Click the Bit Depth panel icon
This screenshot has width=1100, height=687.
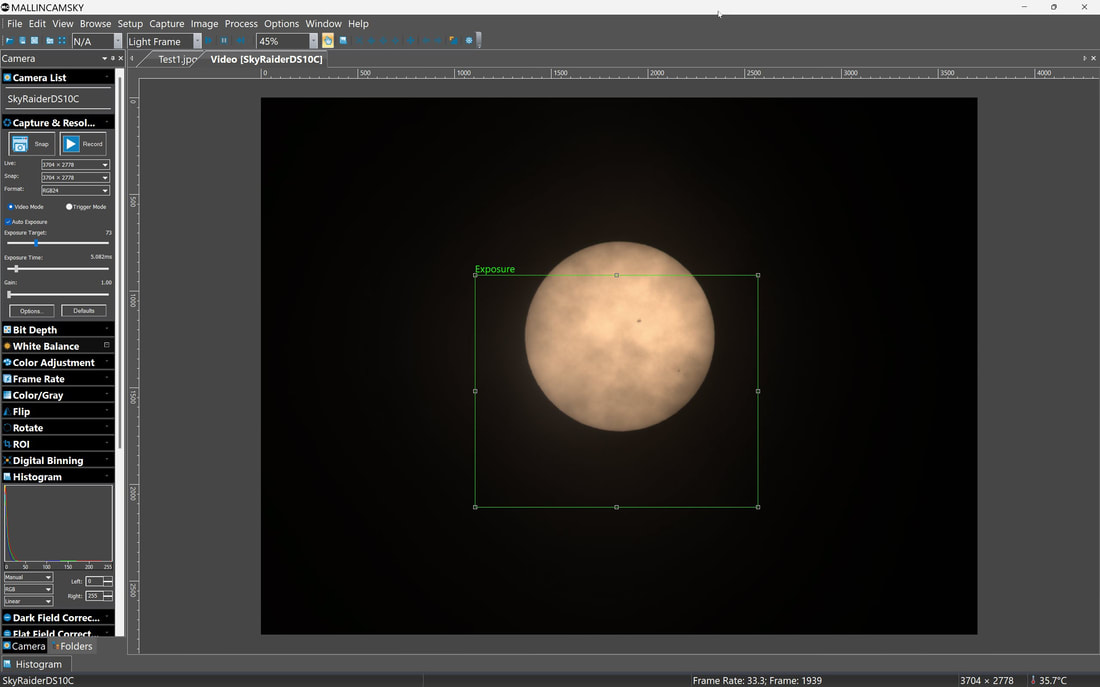coord(7,330)
